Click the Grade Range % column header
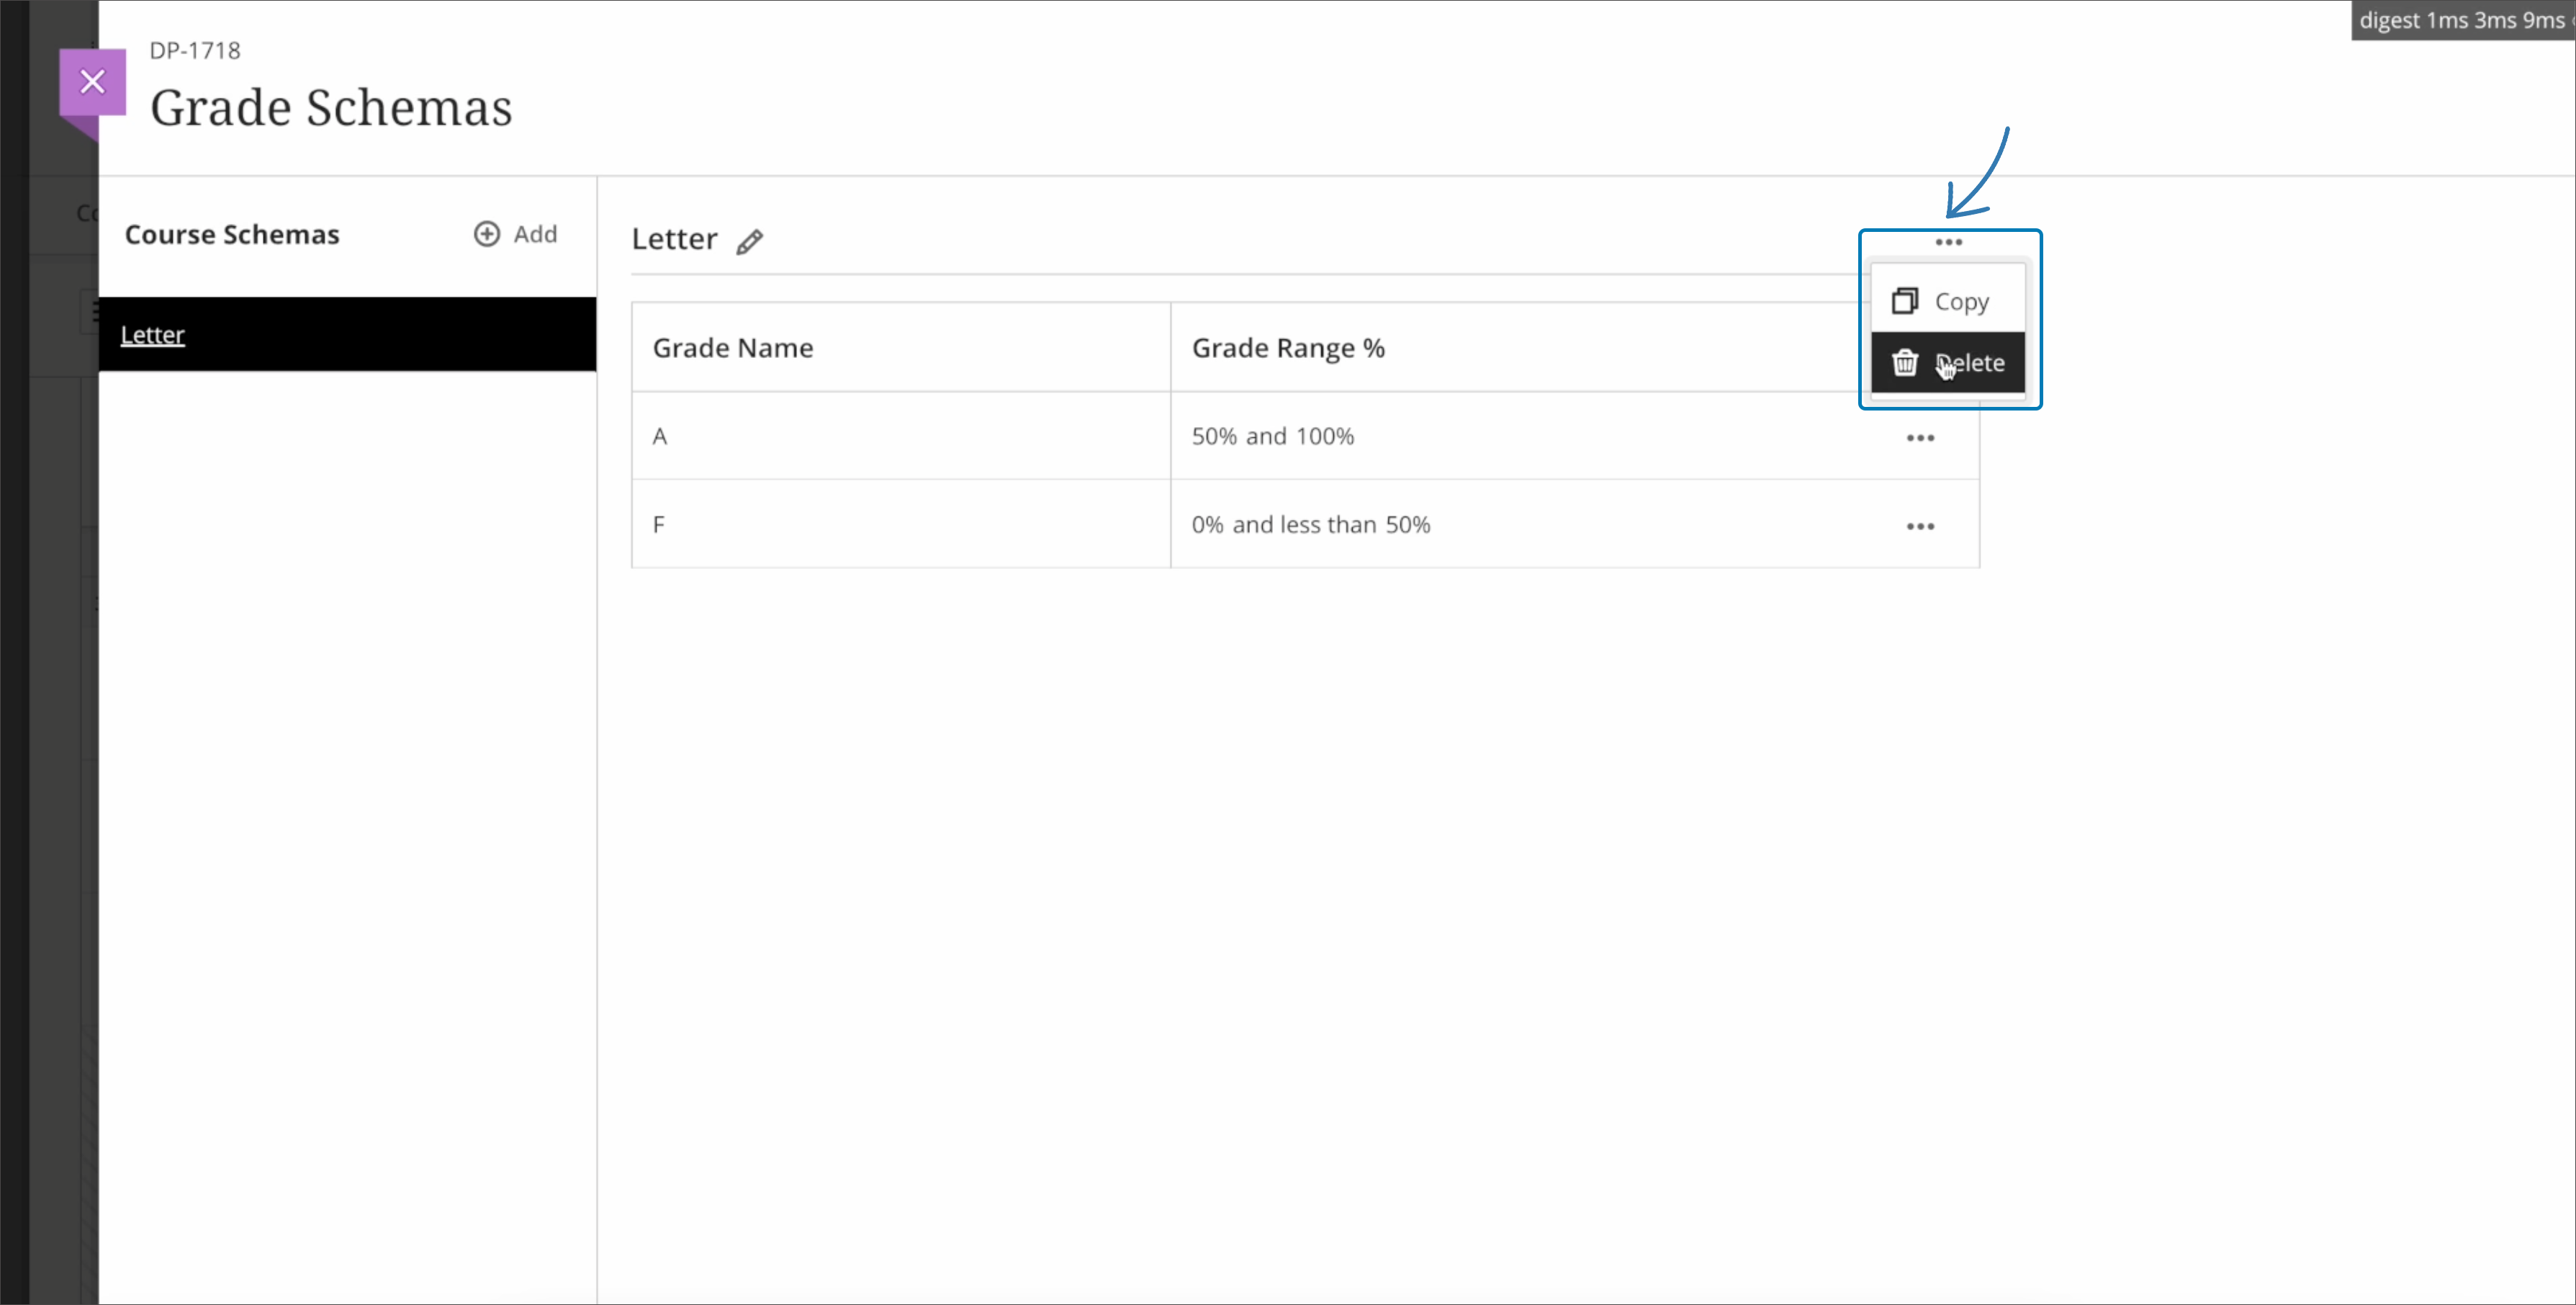This screenshot has width=2576, height=1305. (1289, 347)
